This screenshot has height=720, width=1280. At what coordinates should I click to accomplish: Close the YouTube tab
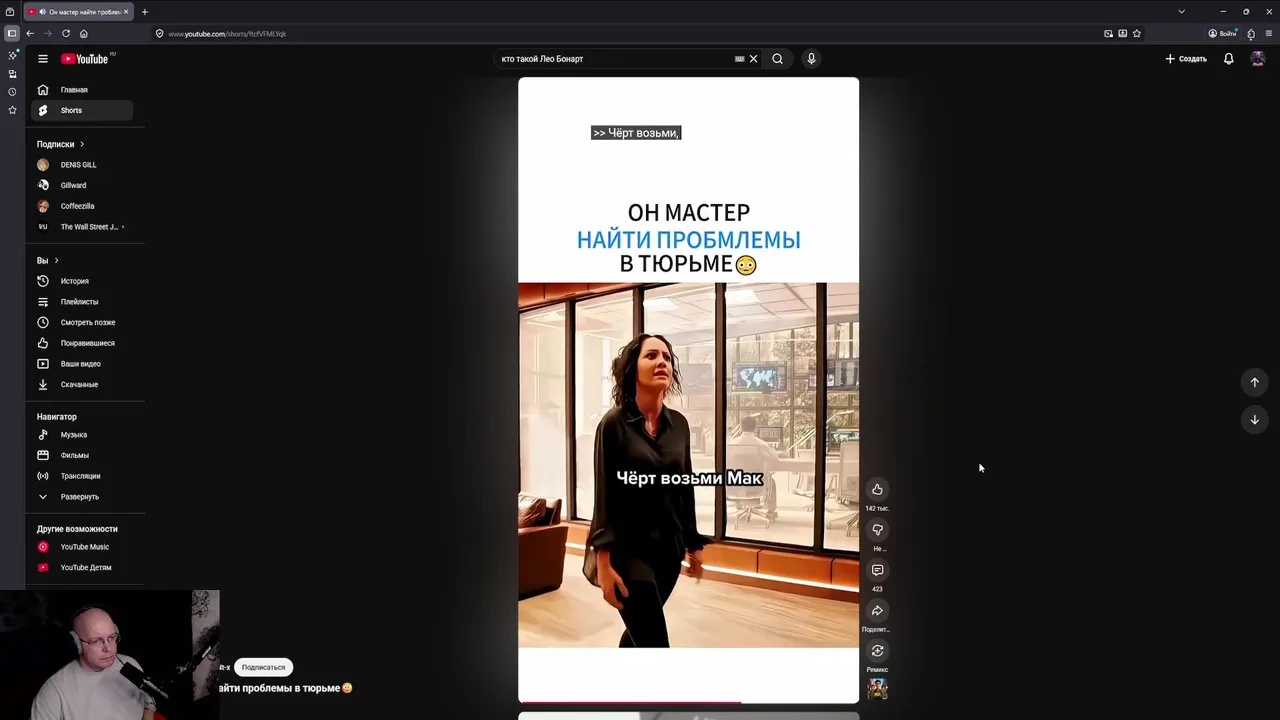(x=126, y=12)
